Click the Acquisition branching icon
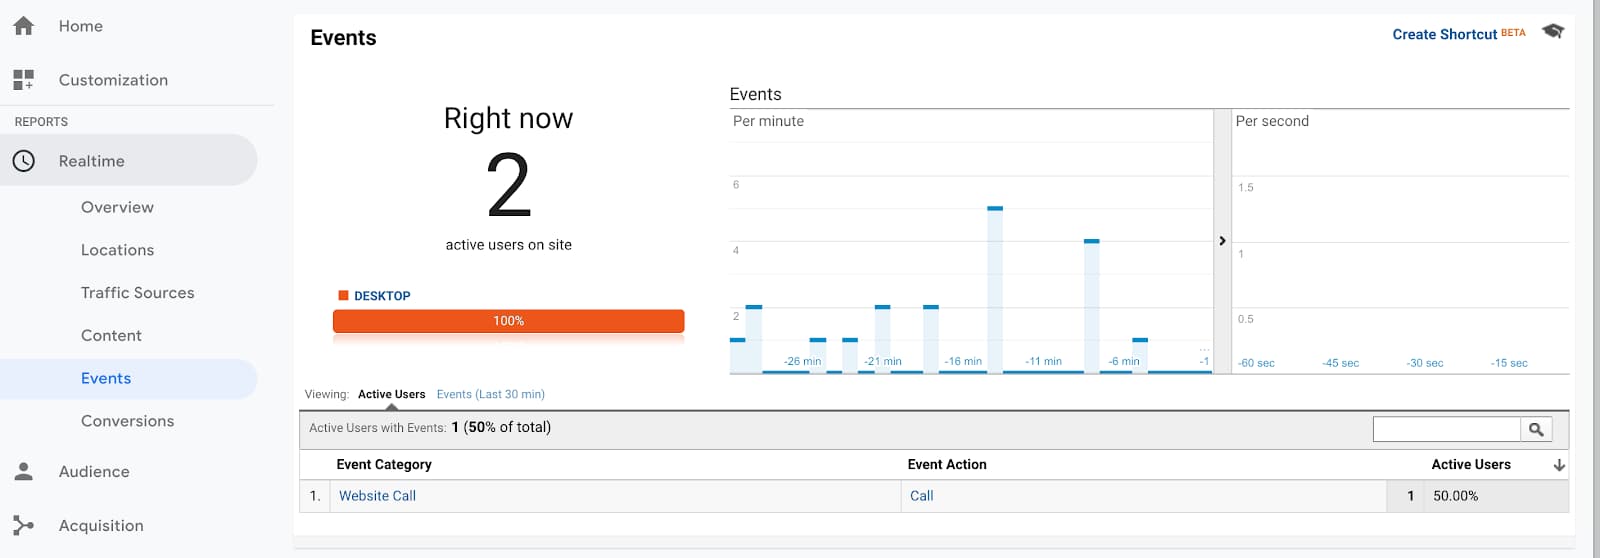Screen dimensions: 1600x558 (x=24, y=525)
